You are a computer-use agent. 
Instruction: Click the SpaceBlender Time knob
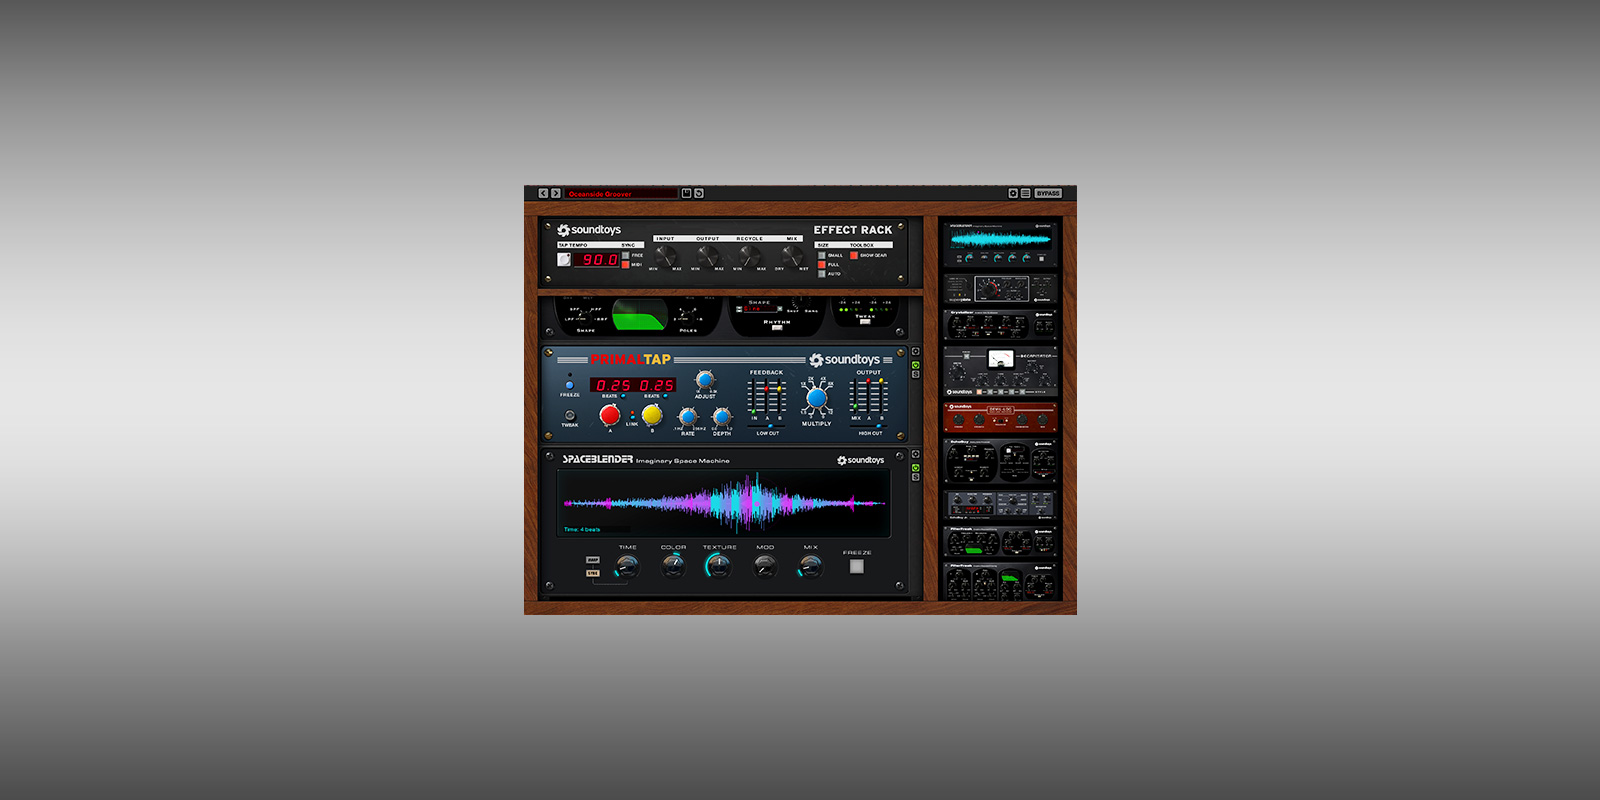627,567
